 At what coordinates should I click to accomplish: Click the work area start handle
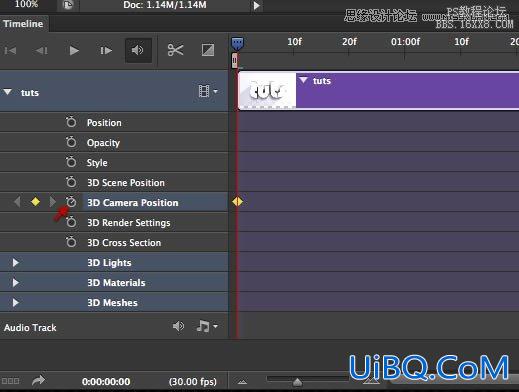(235, 61)
